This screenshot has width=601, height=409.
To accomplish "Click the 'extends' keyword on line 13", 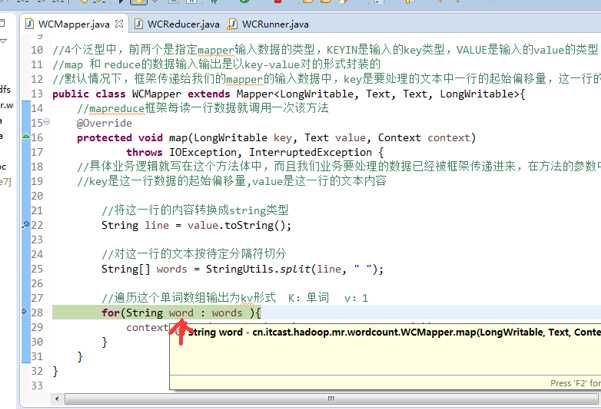I will [x=209, y=94].
